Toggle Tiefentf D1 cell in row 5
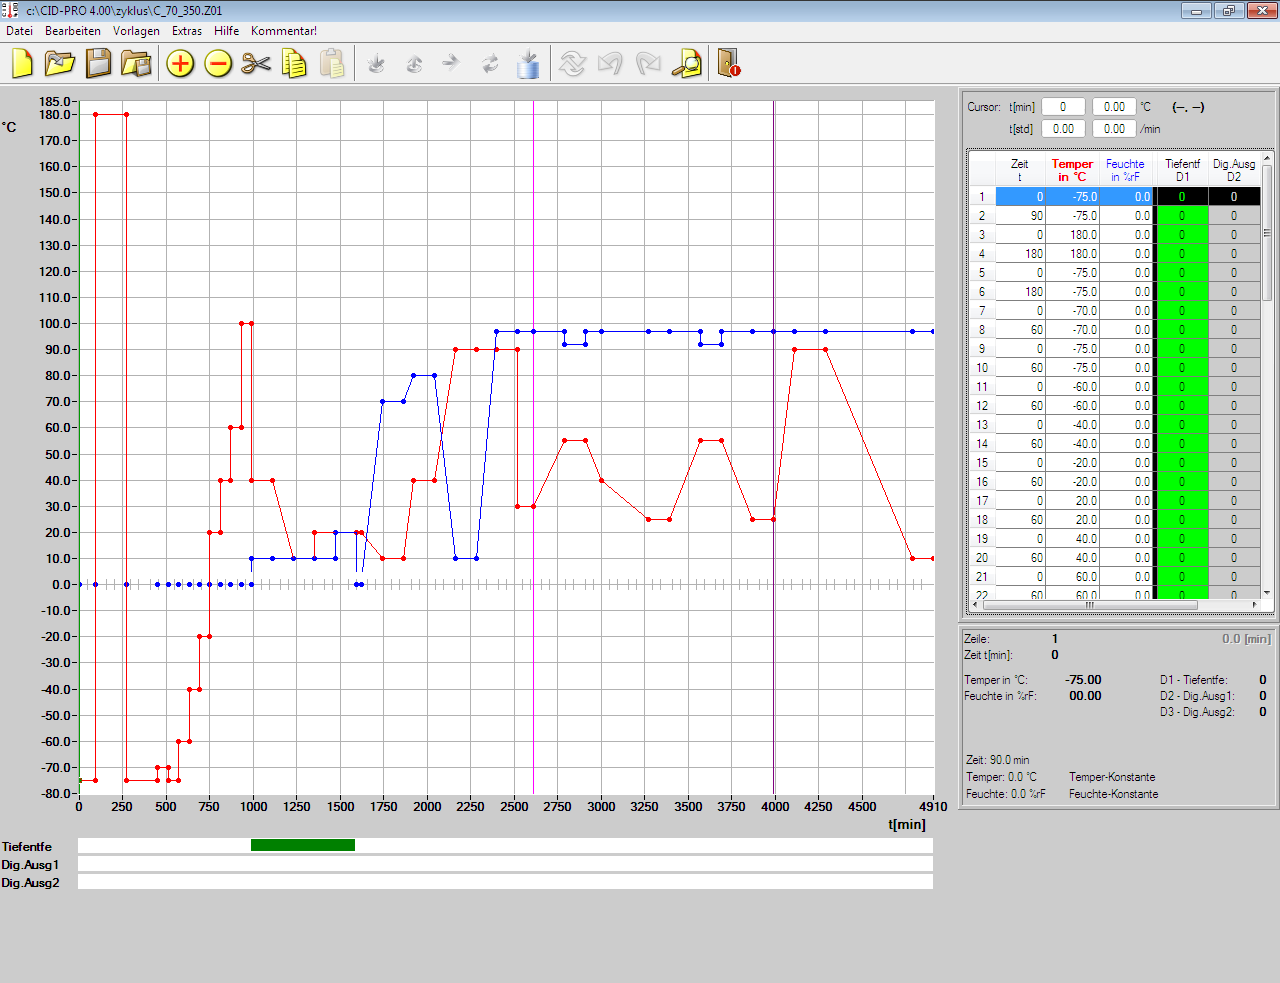Viewport: 1280px width, 983px height. pyautogui.click(x=1182, y=273)
